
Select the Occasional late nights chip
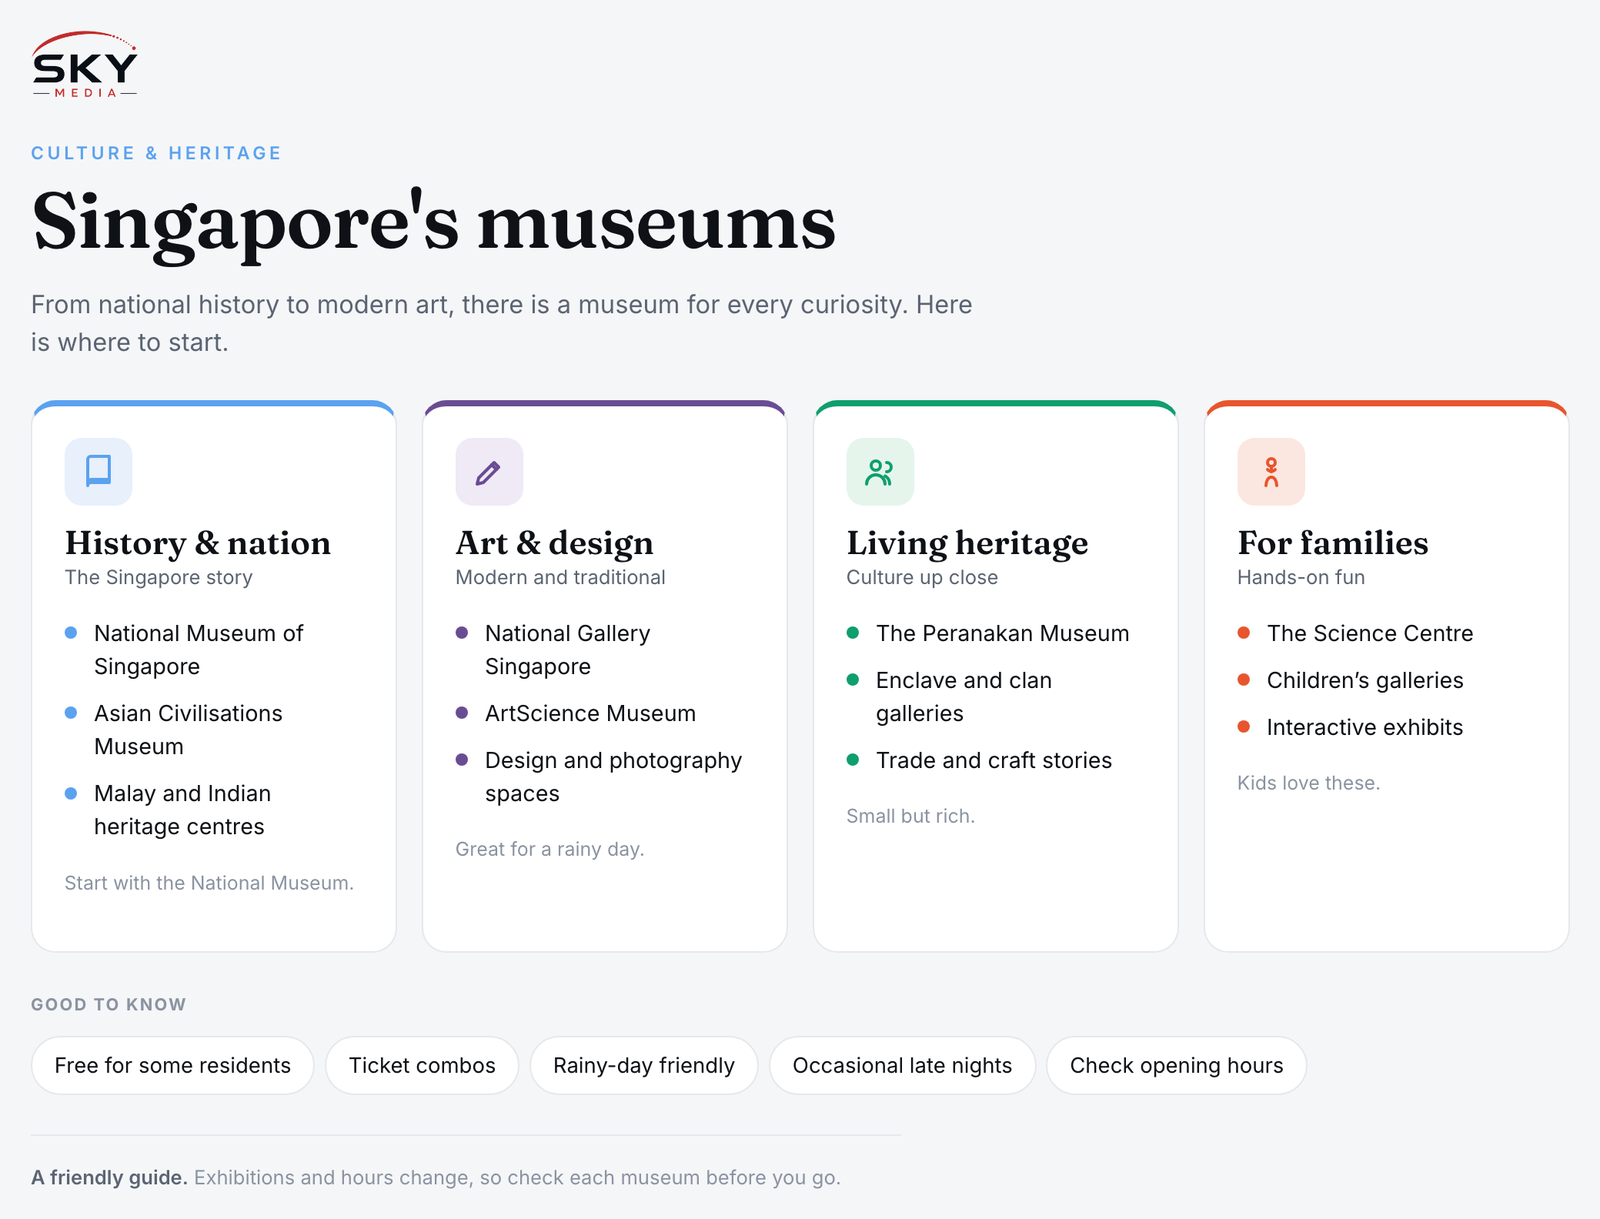pos(902,1065)
